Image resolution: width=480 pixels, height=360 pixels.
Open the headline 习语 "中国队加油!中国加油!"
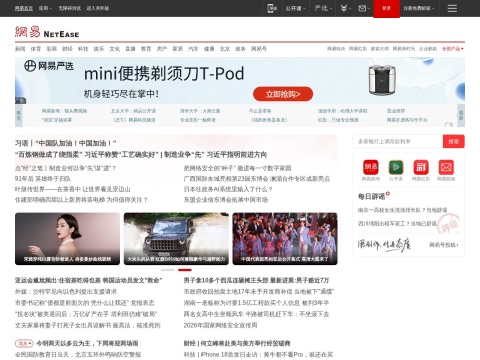(65, 143)
